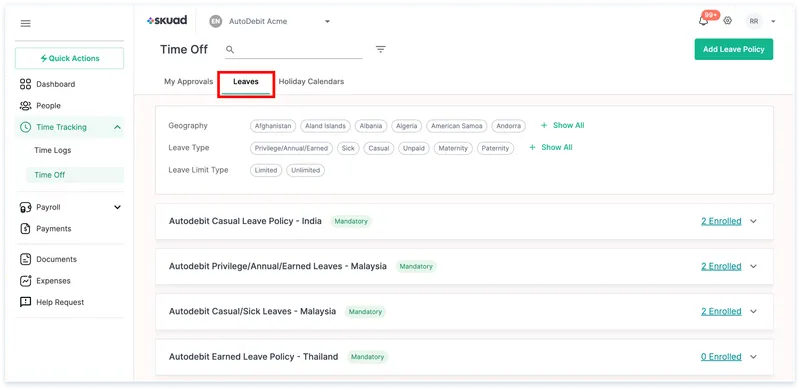Open the People menu item
Image resolution: width=800 pixels, height=390 pixels.
click(48, 106)
